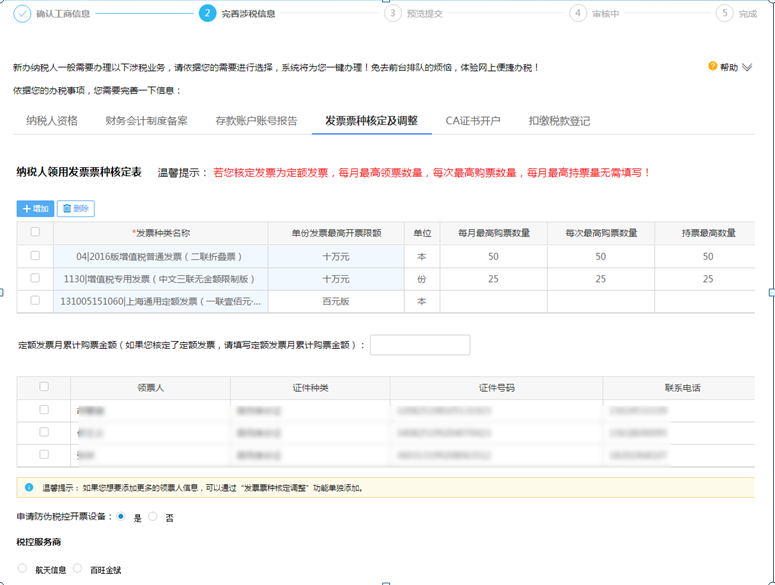The image size is (775, 585).
Task: Open the 财务会计制度备案 tab
Action: click(x=146, y=121)
